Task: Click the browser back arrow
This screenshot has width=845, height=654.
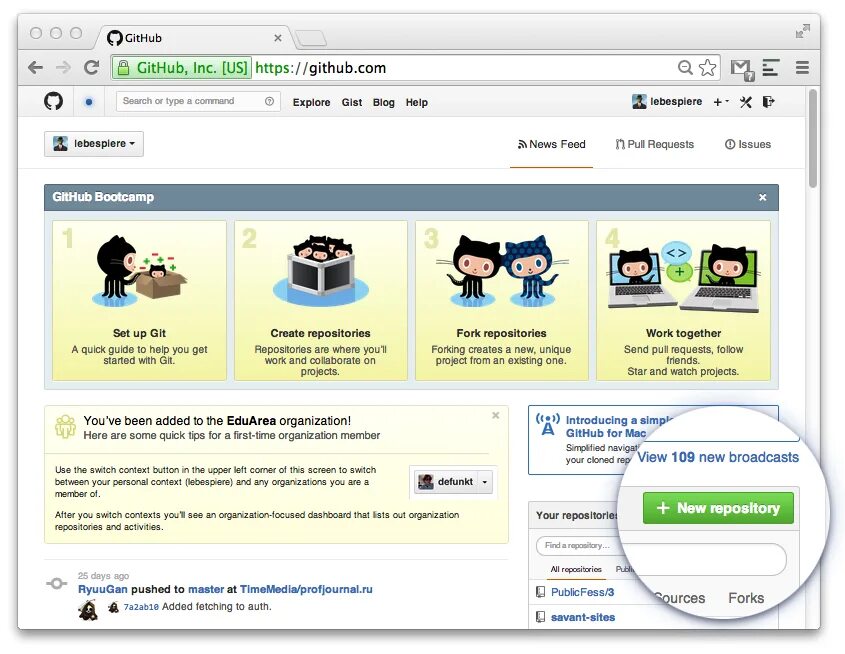Action: [x=36, y=68]
